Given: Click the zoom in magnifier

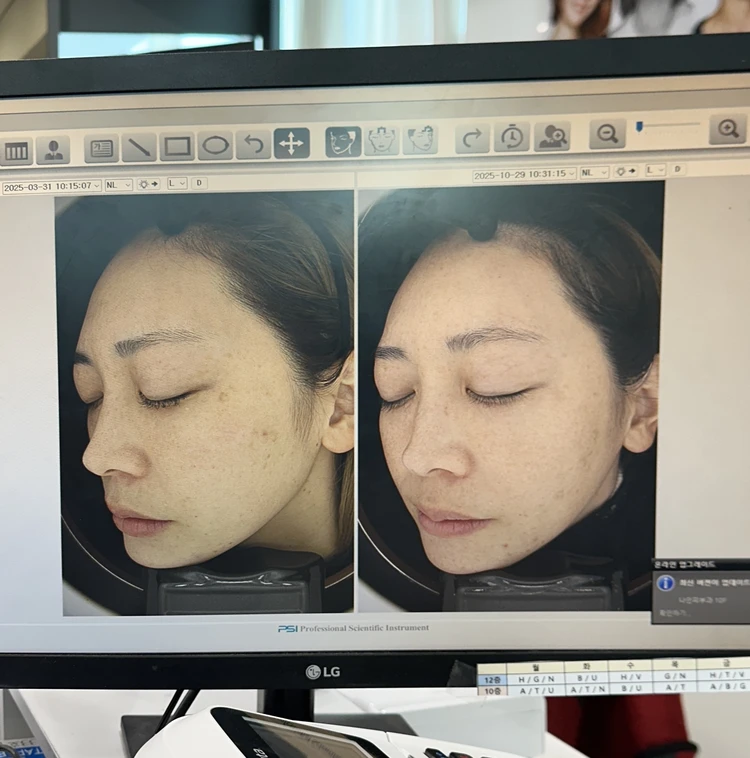Looking at the screenshot, I should [x=727, y=129].
